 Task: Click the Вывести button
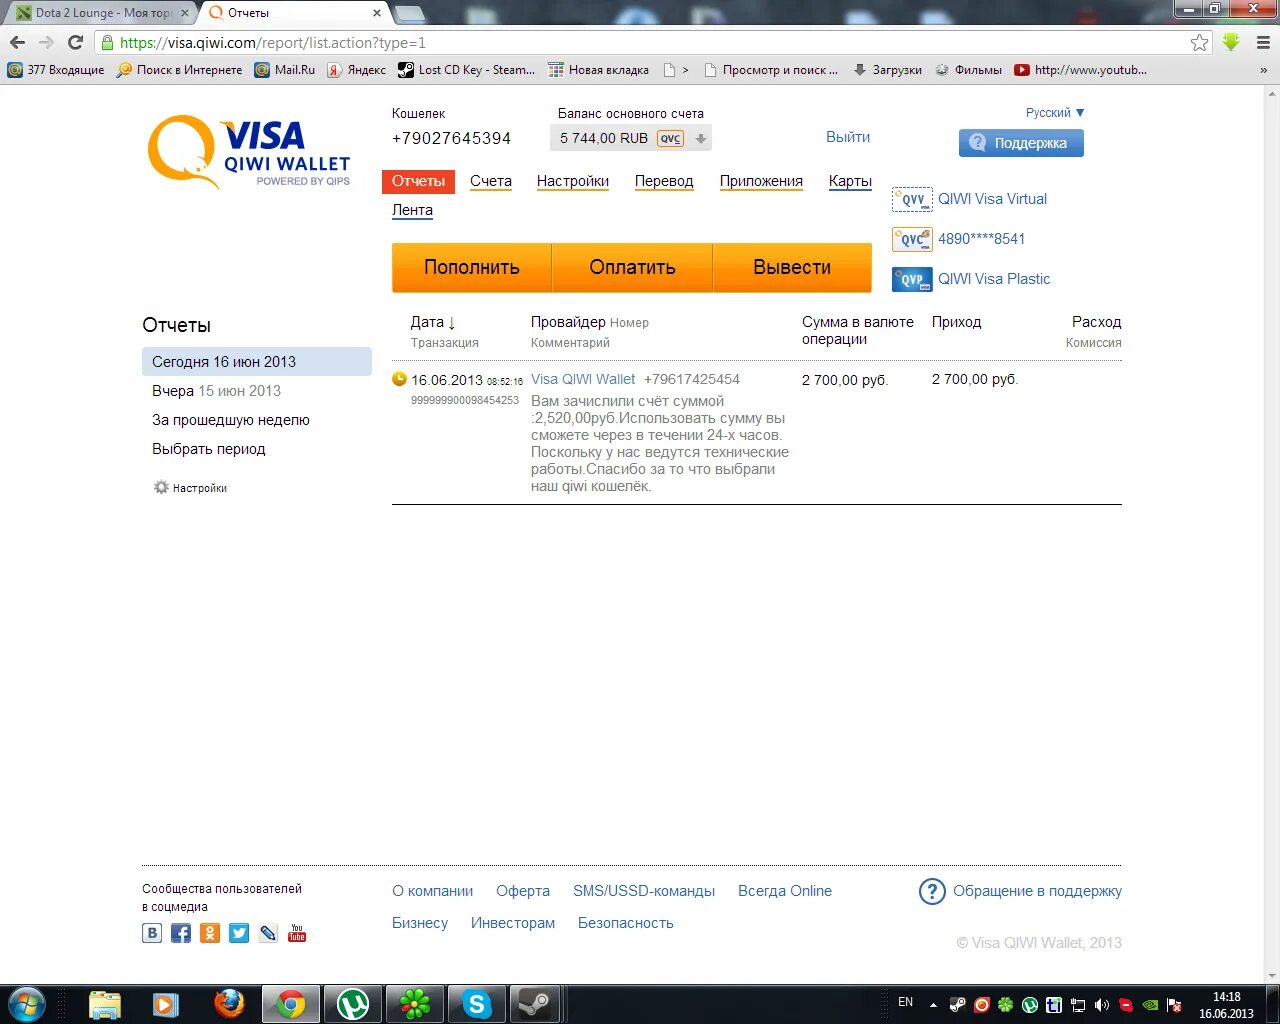coord(792,267)
